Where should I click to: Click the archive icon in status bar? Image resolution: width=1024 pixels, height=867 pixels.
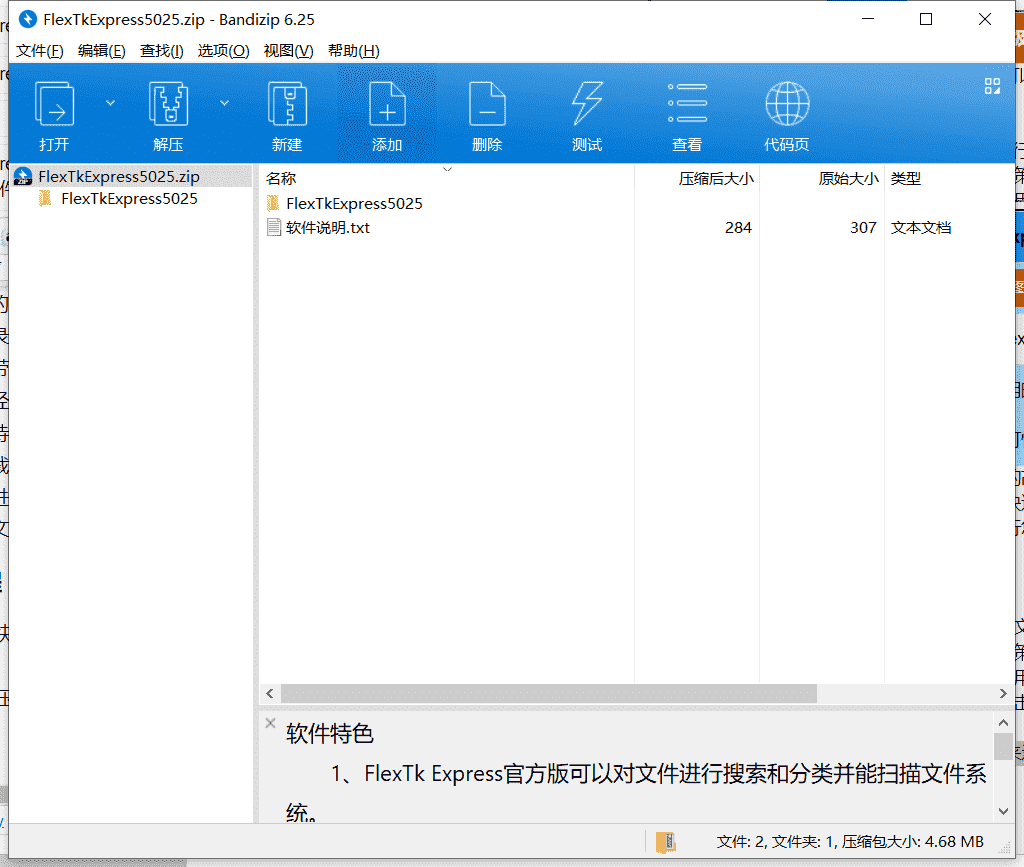[666, 842]
